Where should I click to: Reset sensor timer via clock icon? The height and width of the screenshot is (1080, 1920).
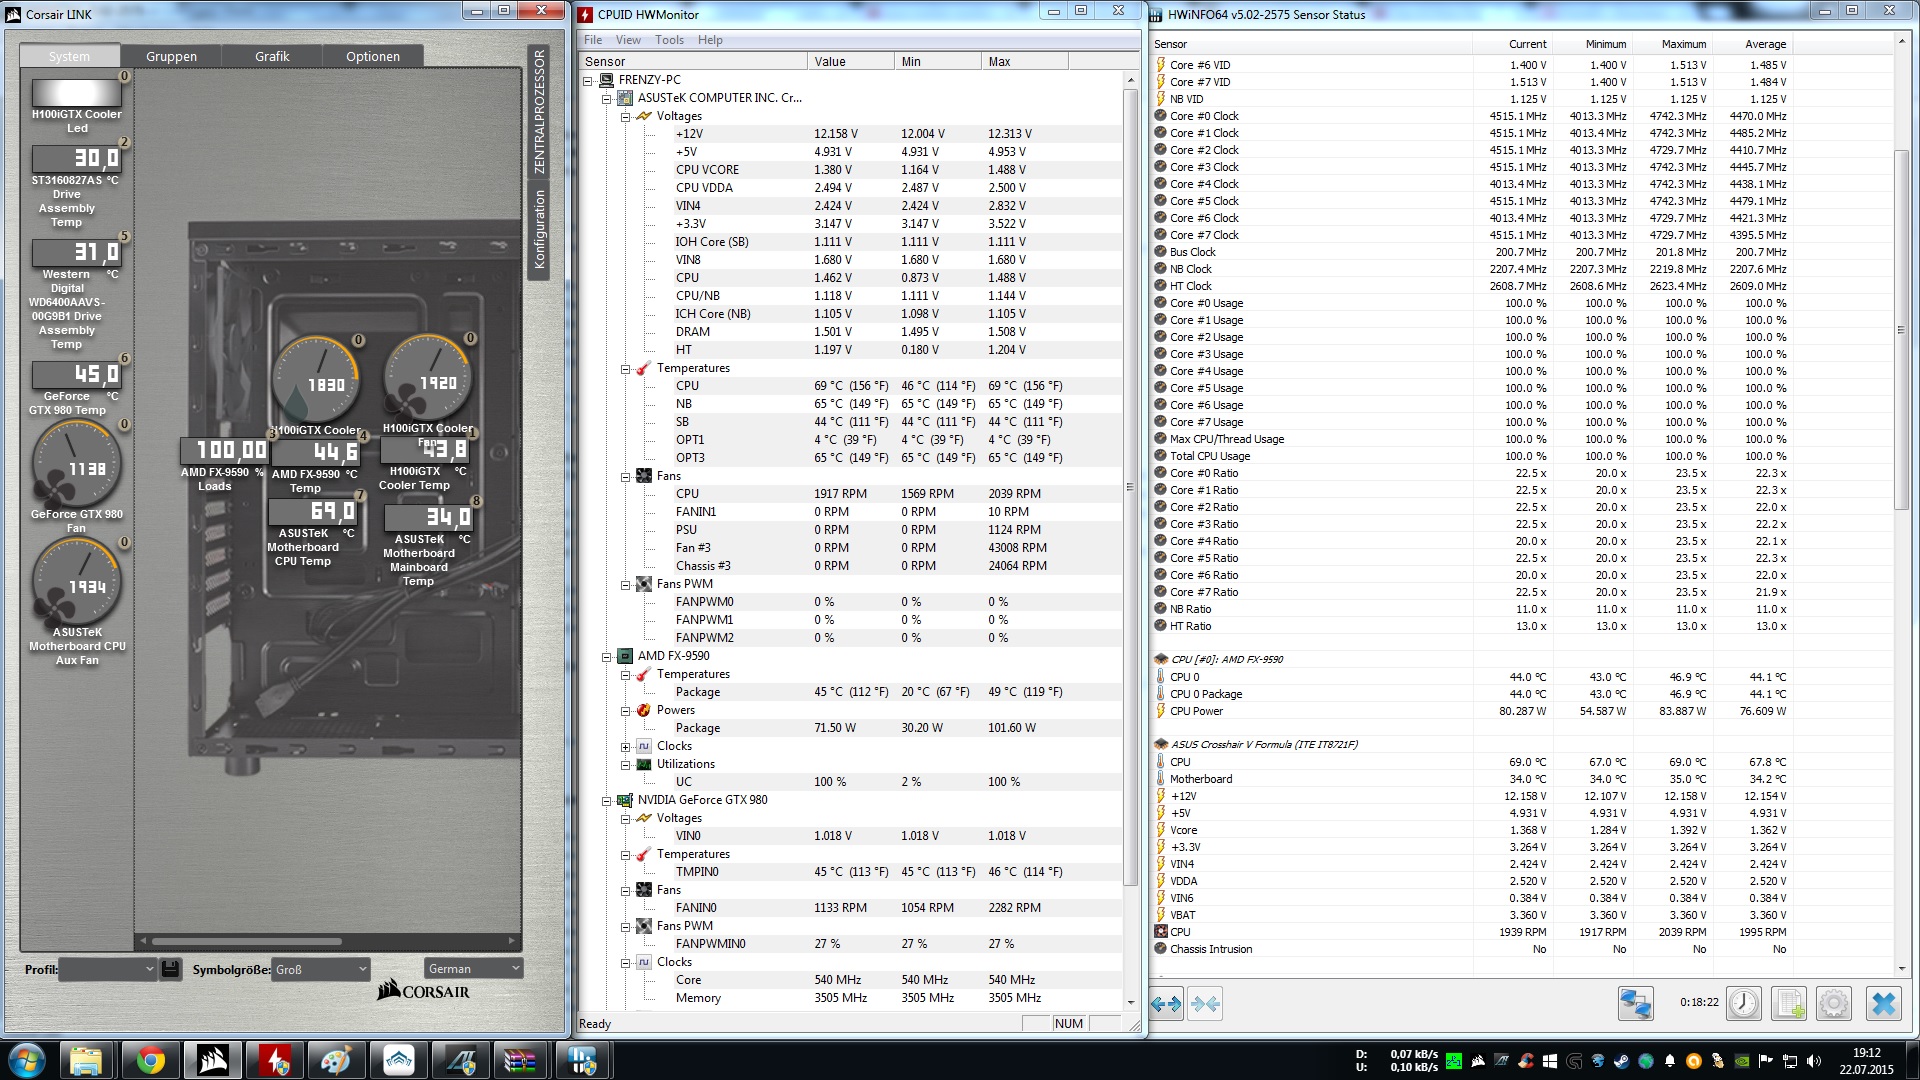click(x=1744, y=1003)
